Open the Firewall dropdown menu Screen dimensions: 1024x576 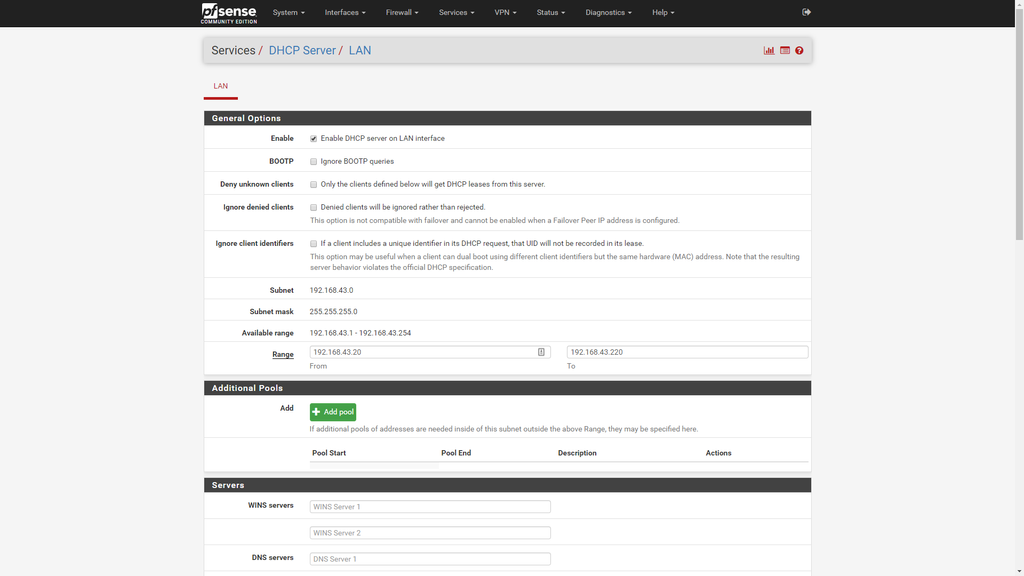[x=401, y=12]
